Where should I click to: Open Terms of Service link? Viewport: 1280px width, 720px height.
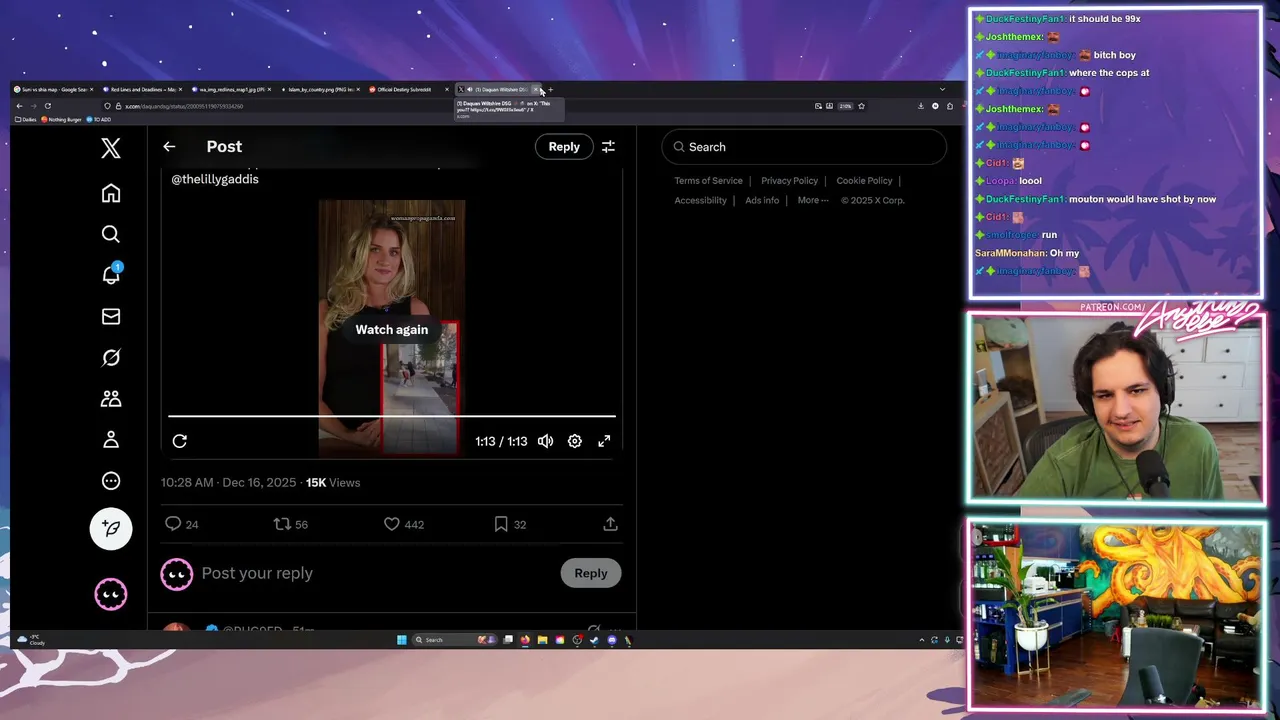tap(708, 181)
